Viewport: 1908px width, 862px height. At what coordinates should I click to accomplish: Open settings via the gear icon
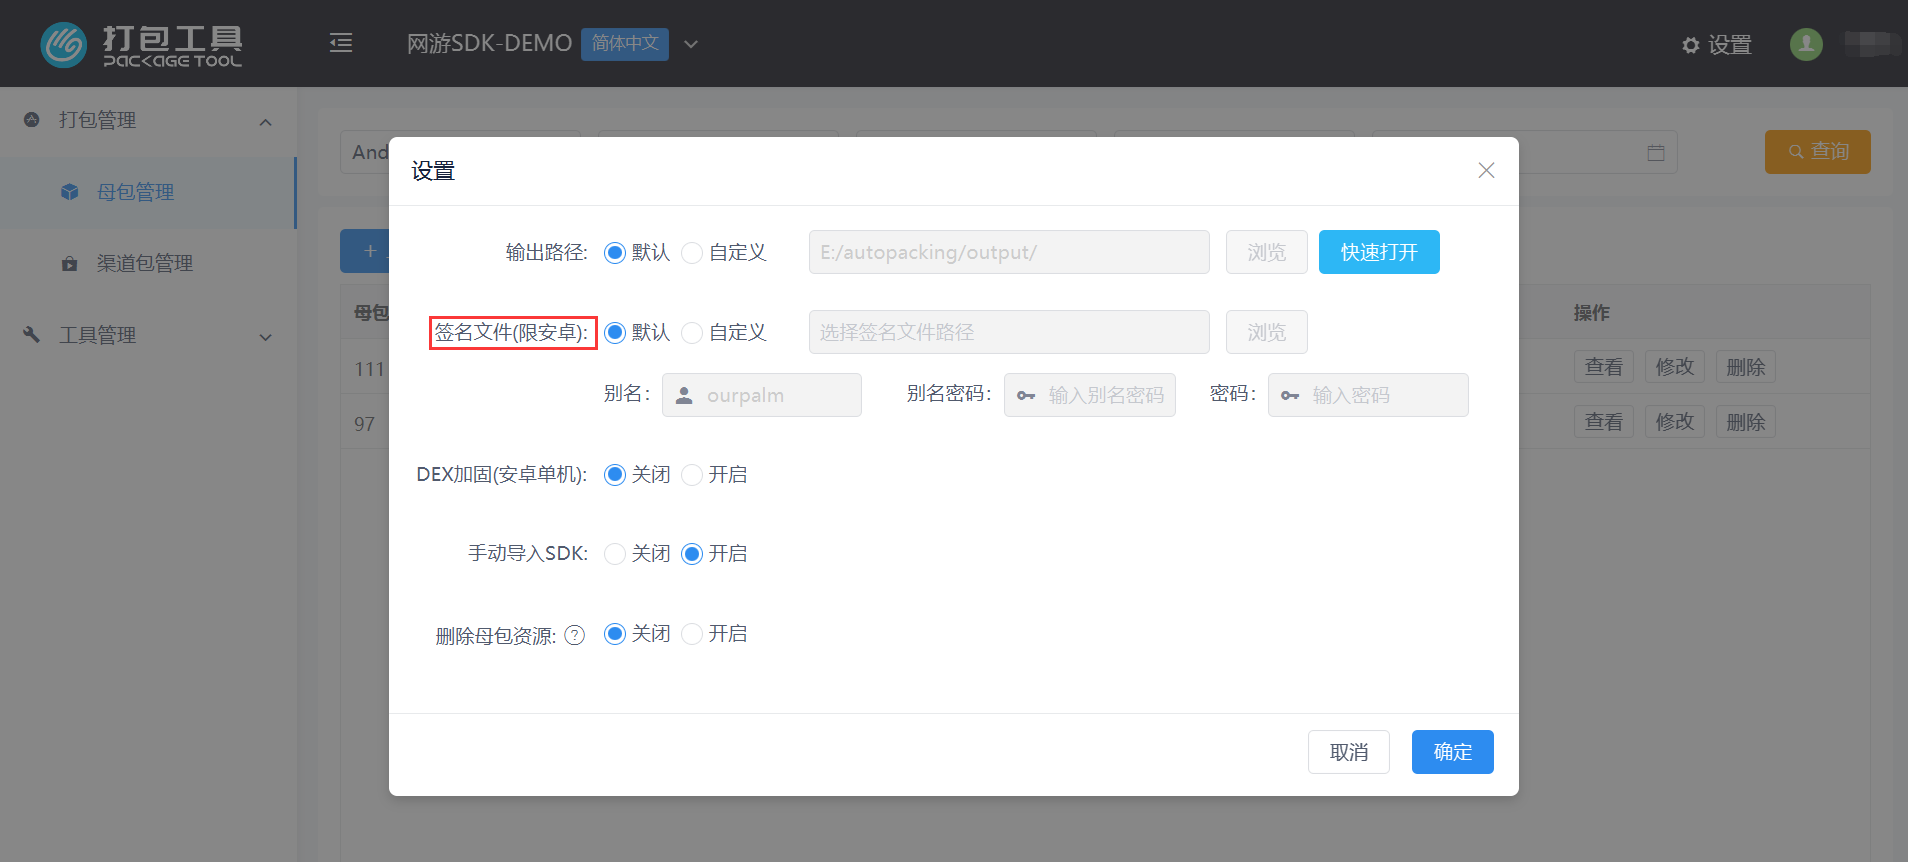tap(1691, 45)
